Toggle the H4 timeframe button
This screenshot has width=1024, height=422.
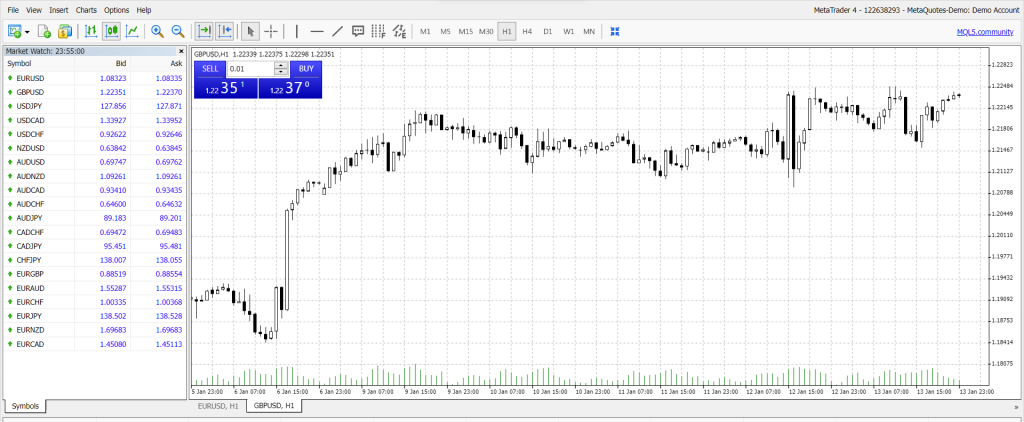[527, 31]
